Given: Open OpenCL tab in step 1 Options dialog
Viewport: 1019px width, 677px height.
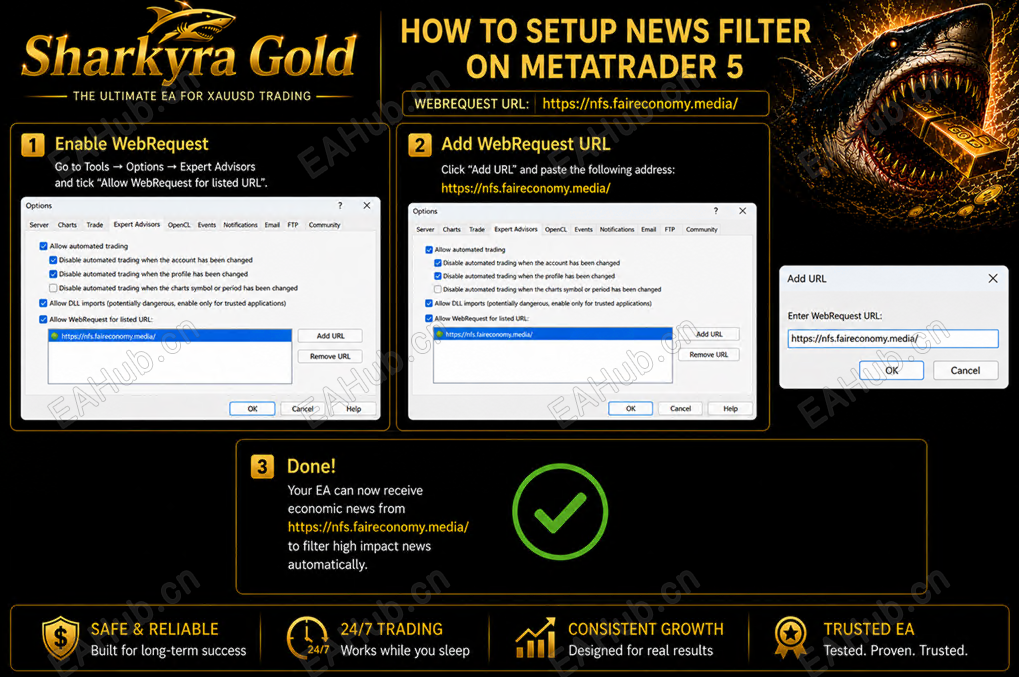Looking at the screenshot, I should tap(179, 225).
